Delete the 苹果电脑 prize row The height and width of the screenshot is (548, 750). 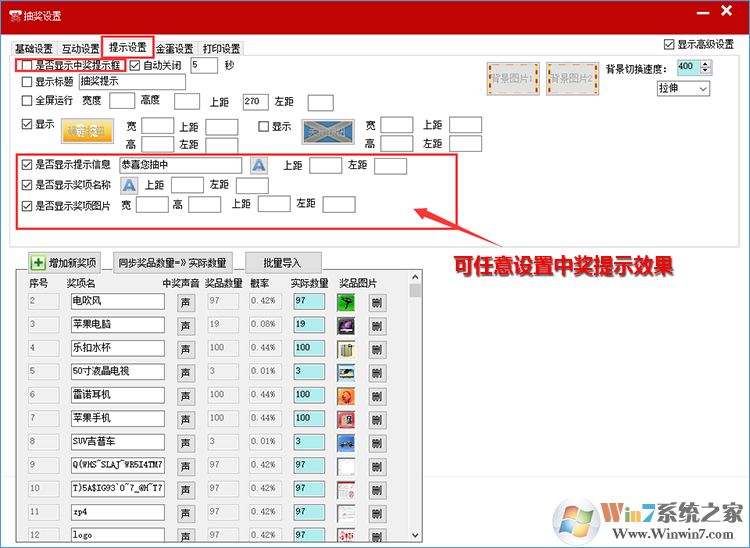377,325
